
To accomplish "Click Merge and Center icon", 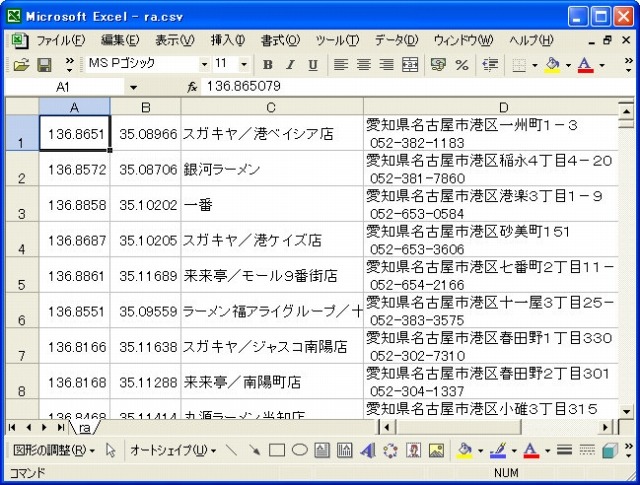I will pos(409,65).
